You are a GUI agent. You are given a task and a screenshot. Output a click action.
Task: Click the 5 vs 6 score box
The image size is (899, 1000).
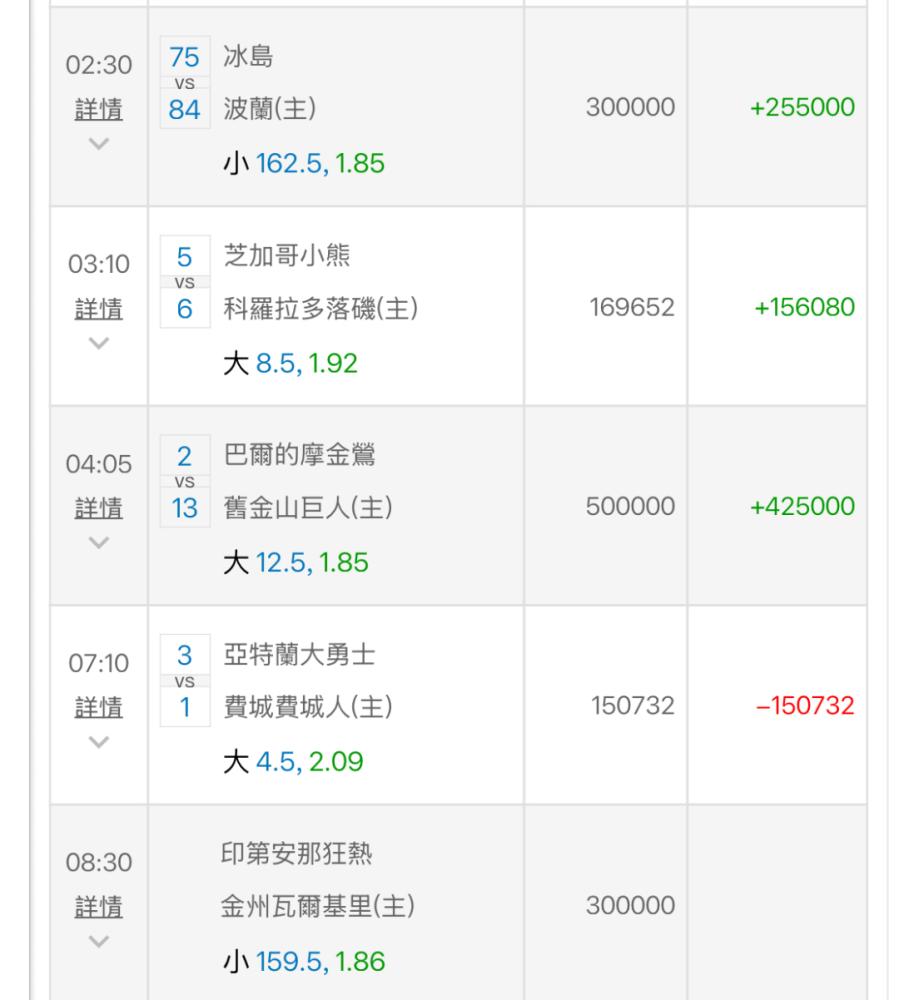click(x=184, y=284)
